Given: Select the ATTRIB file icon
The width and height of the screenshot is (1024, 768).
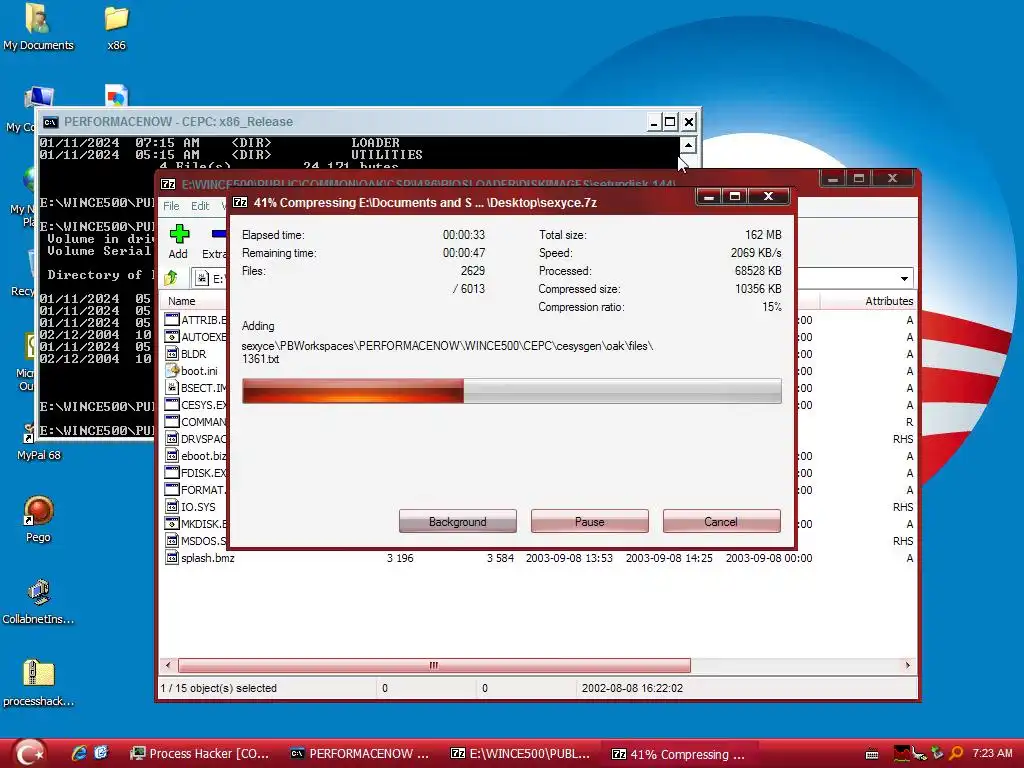Looking at the screenshot, I should (x=172, y=320).
